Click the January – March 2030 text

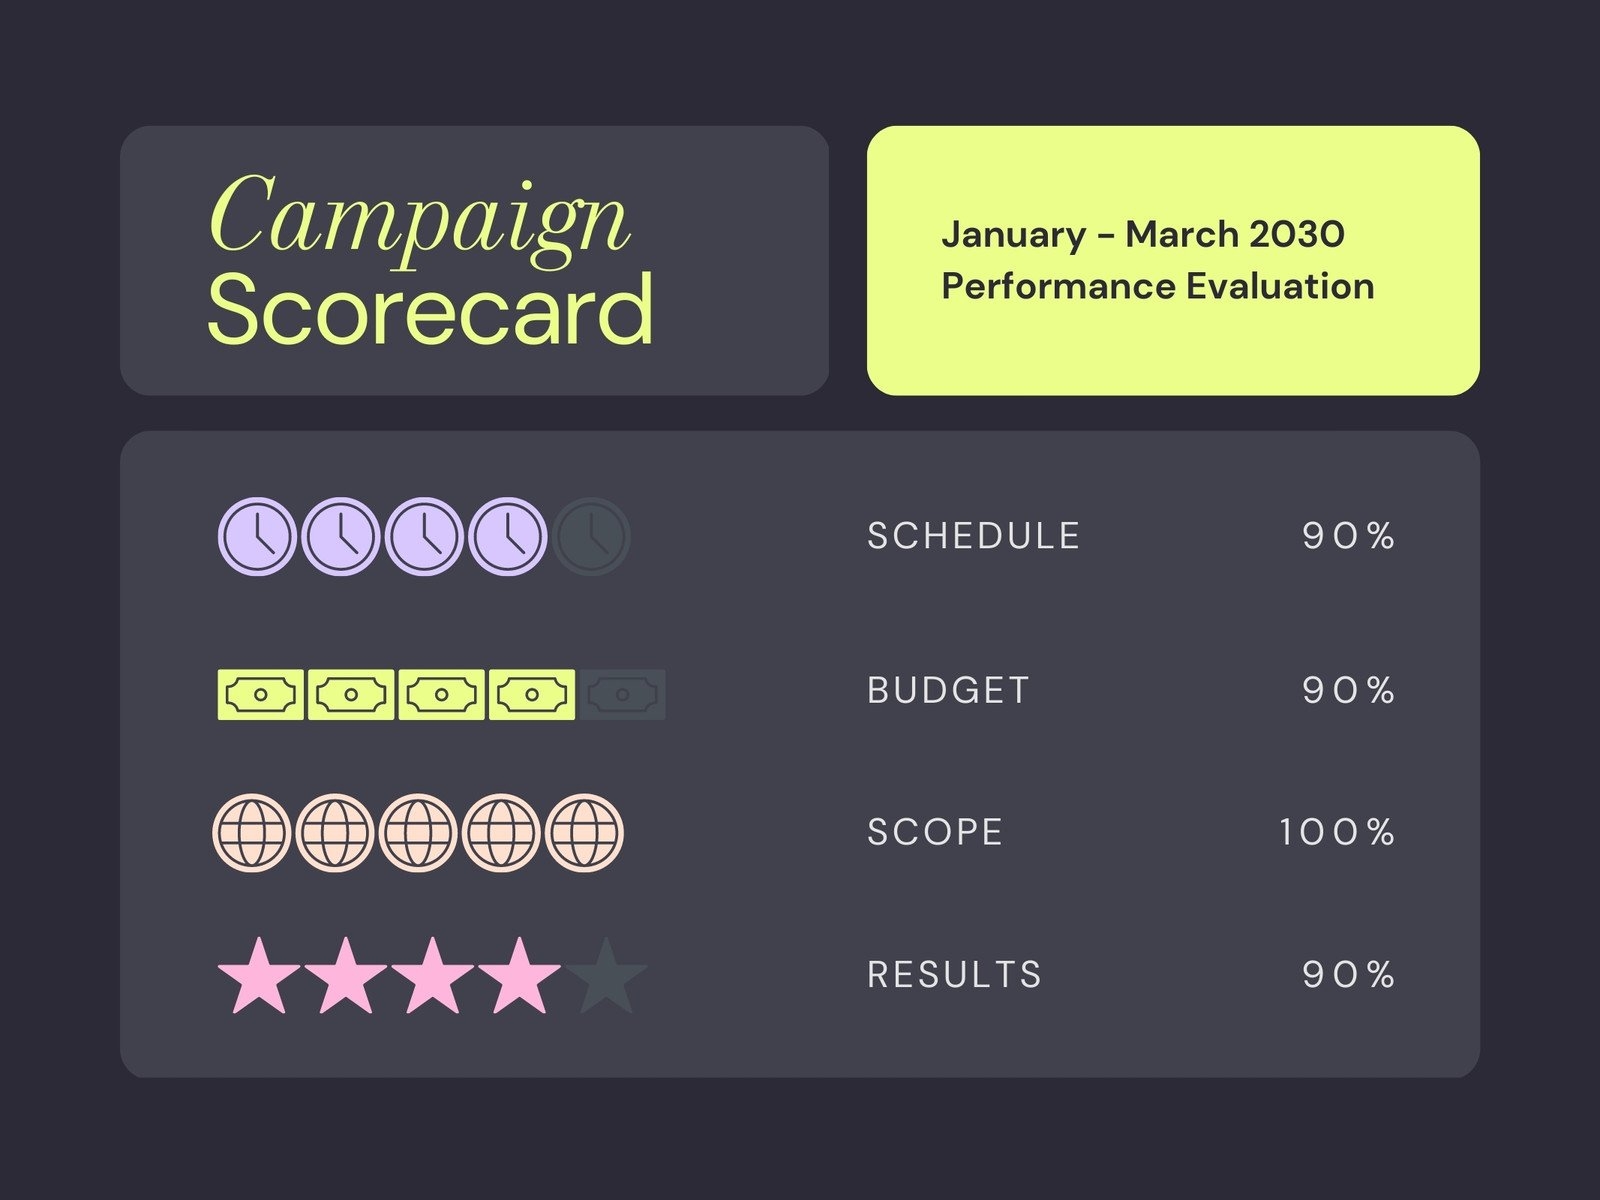pyautogui.click(x=1143, y=235)
